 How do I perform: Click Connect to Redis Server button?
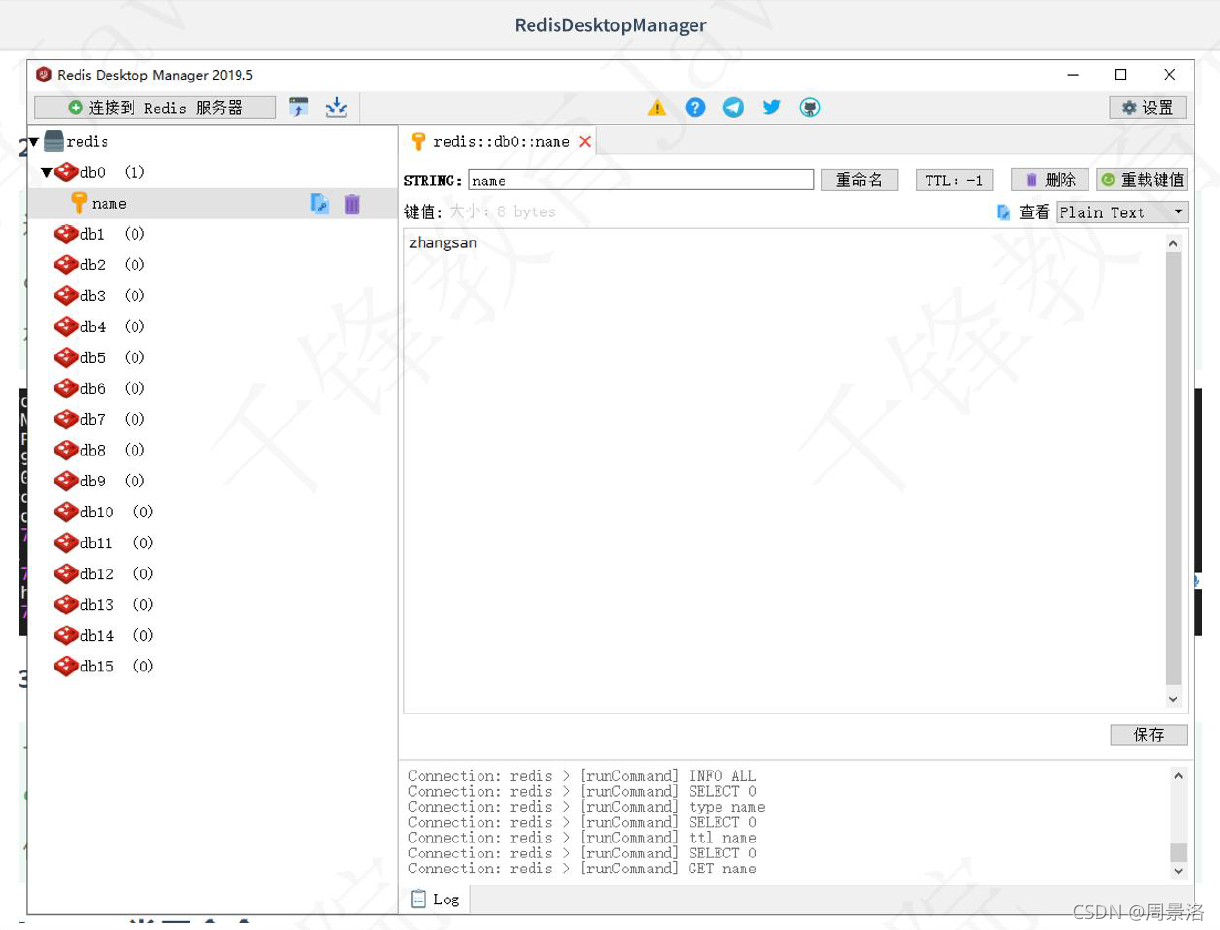tap(155, 107)
